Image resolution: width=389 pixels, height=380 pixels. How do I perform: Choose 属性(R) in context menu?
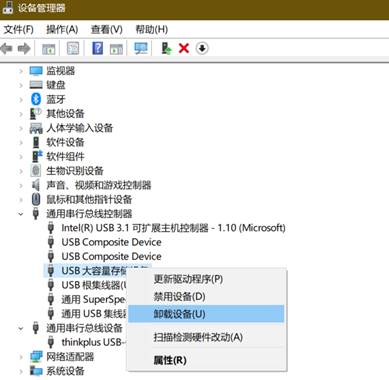point(207,360)
